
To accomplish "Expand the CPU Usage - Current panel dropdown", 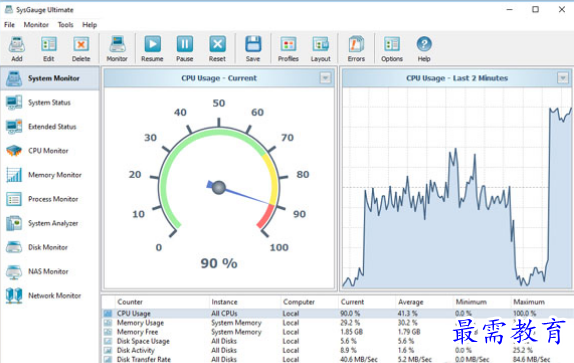I will (325, 78).
